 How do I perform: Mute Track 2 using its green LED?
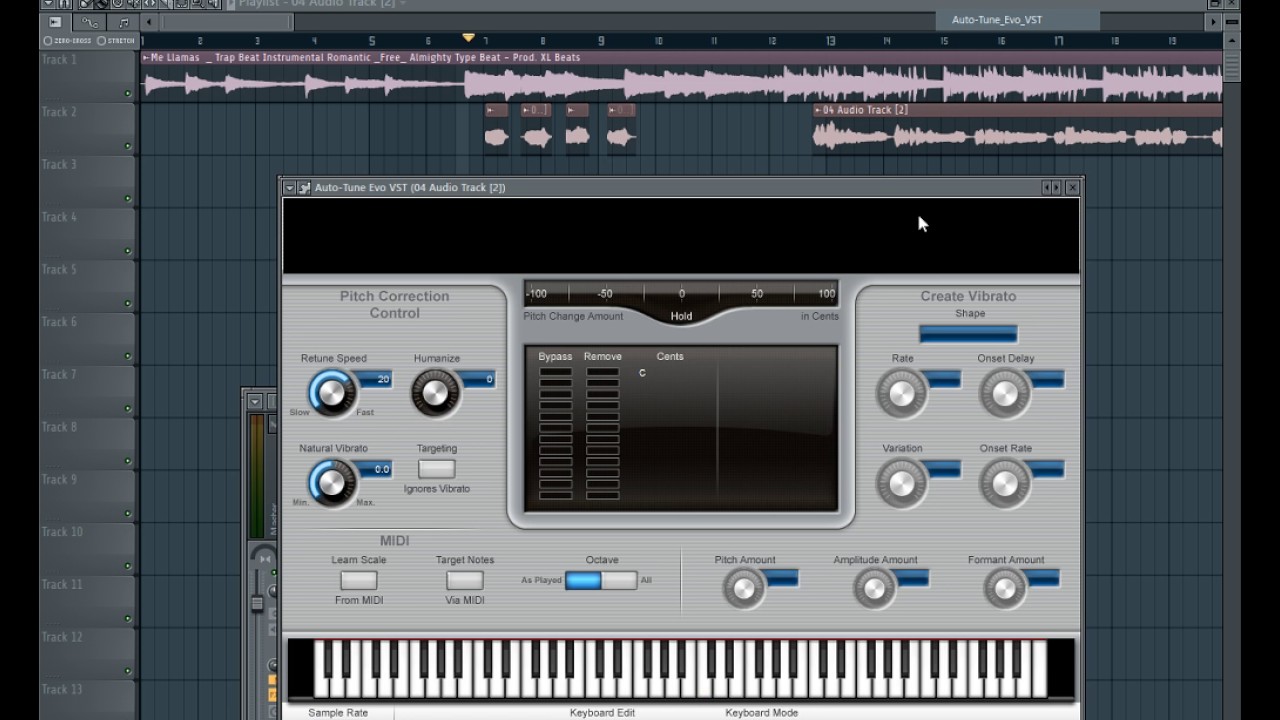pos(128,146)
